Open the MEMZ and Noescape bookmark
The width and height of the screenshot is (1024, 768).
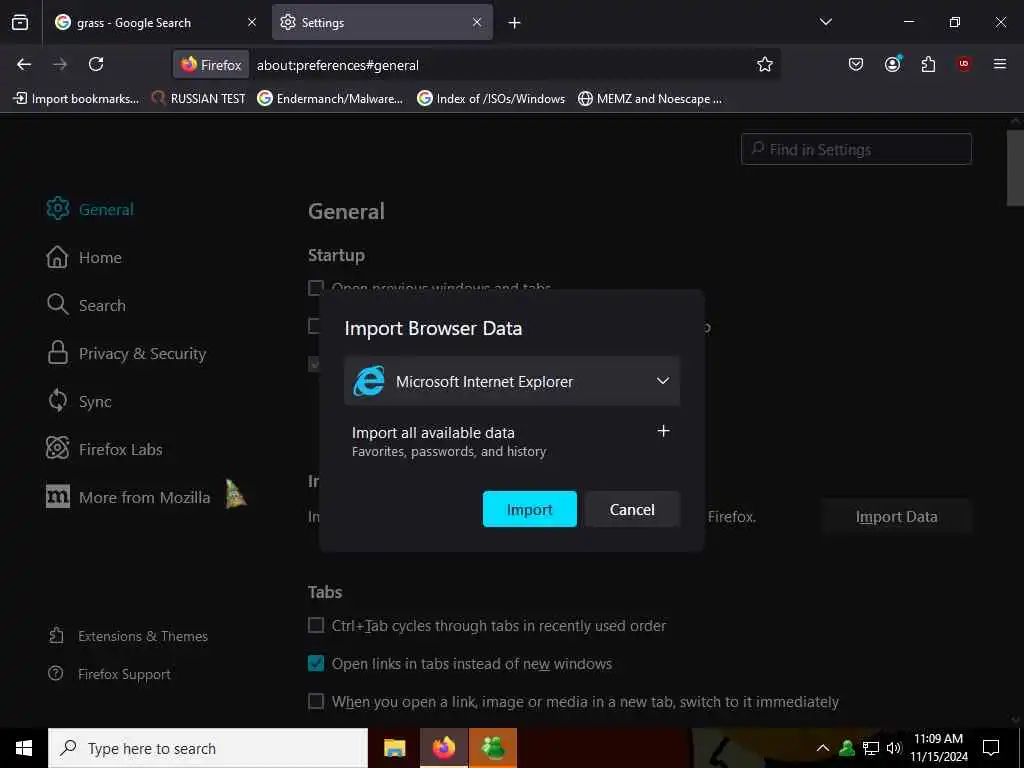(x=650, y=99)
